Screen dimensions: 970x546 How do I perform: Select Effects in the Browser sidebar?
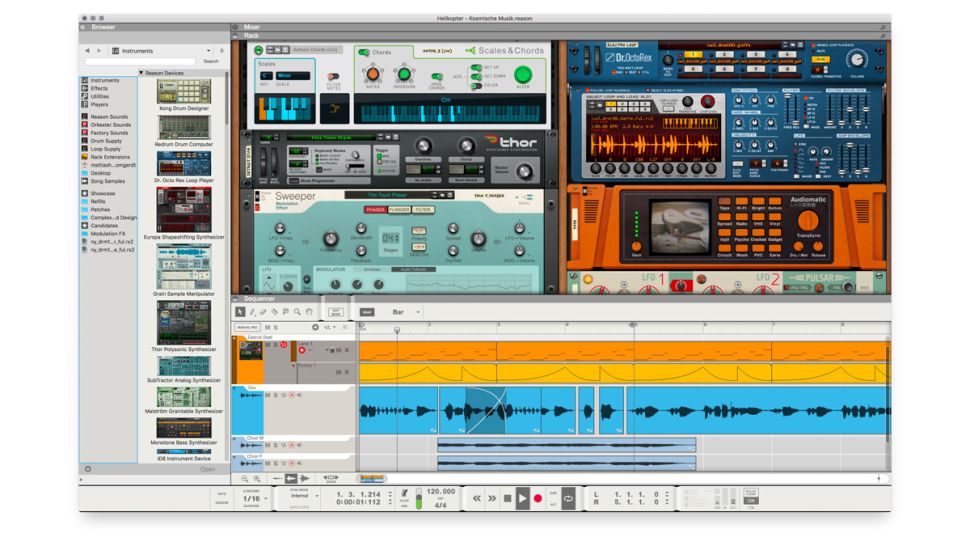pyautogui.click(x=99, y=88)
